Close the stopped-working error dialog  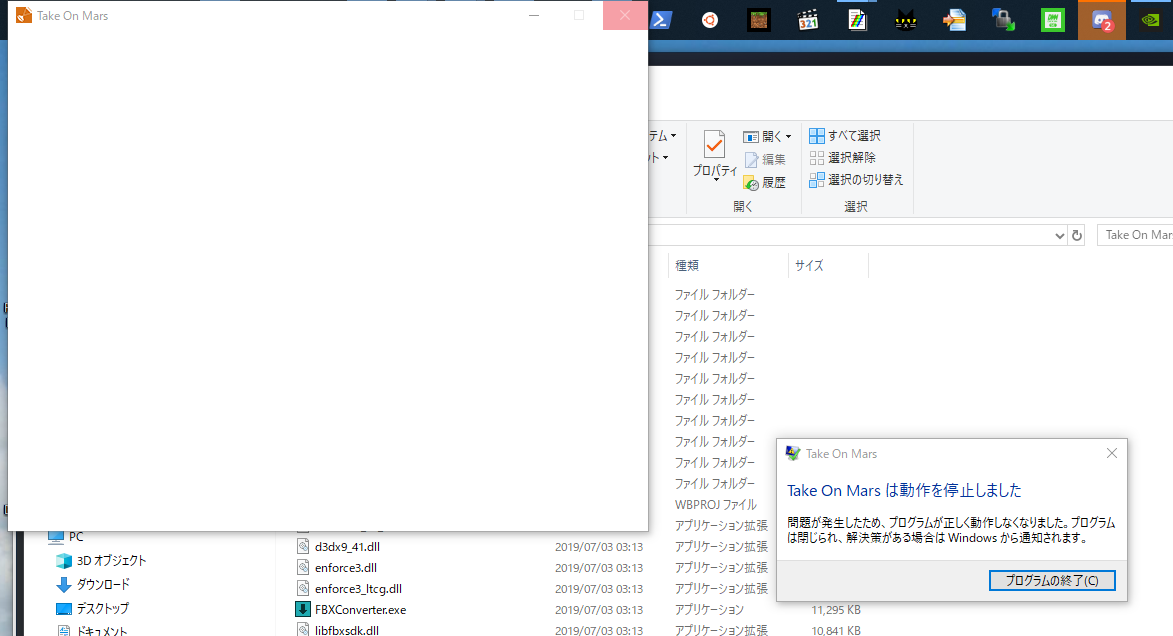click(1112, 453)
